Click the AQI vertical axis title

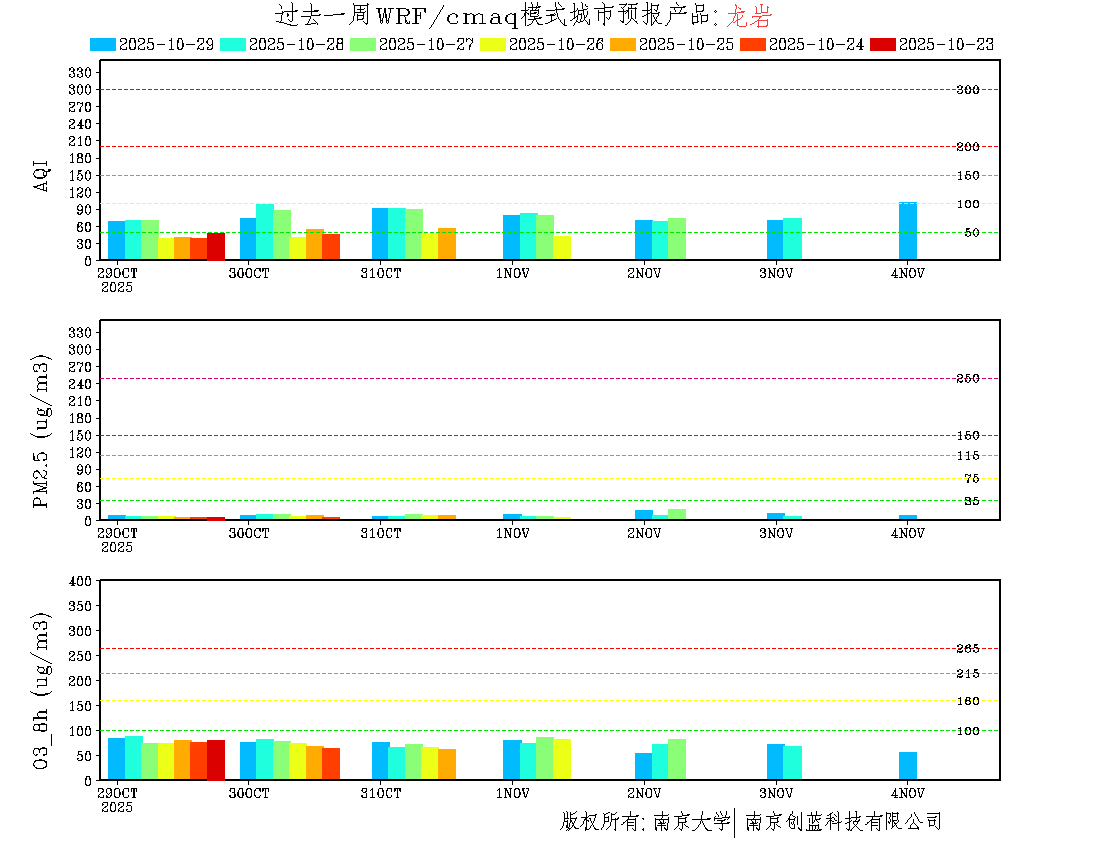[42, 174]
